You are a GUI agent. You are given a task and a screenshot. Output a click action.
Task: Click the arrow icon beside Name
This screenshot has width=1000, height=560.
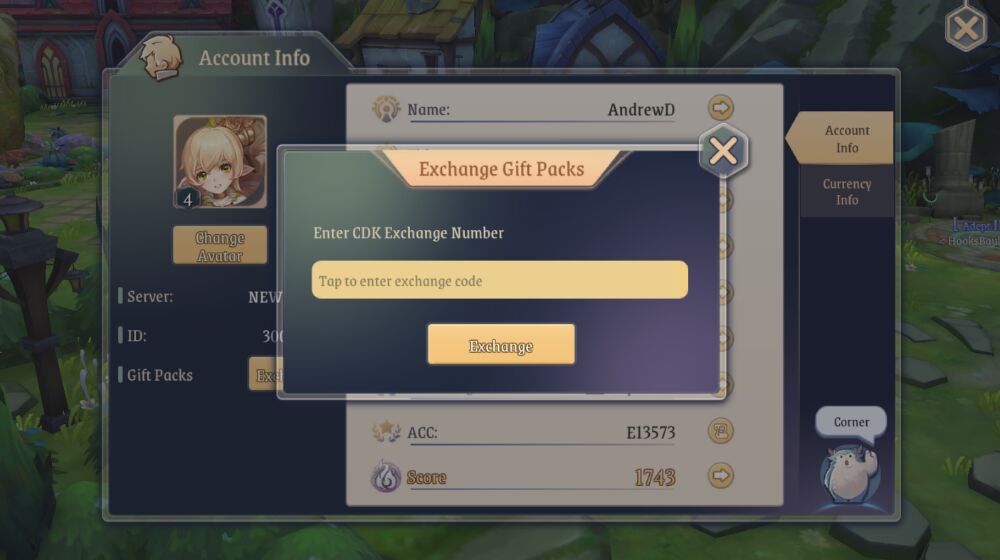click(x=721, y=108)
